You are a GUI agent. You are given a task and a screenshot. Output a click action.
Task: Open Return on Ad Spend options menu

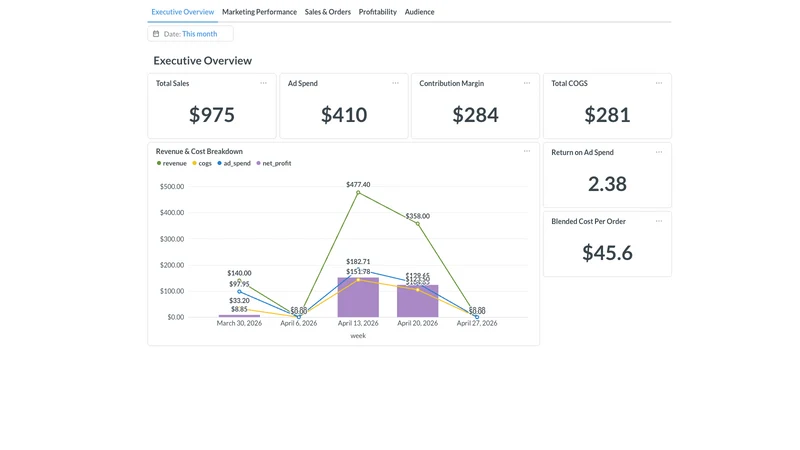(x=659, y=152)
